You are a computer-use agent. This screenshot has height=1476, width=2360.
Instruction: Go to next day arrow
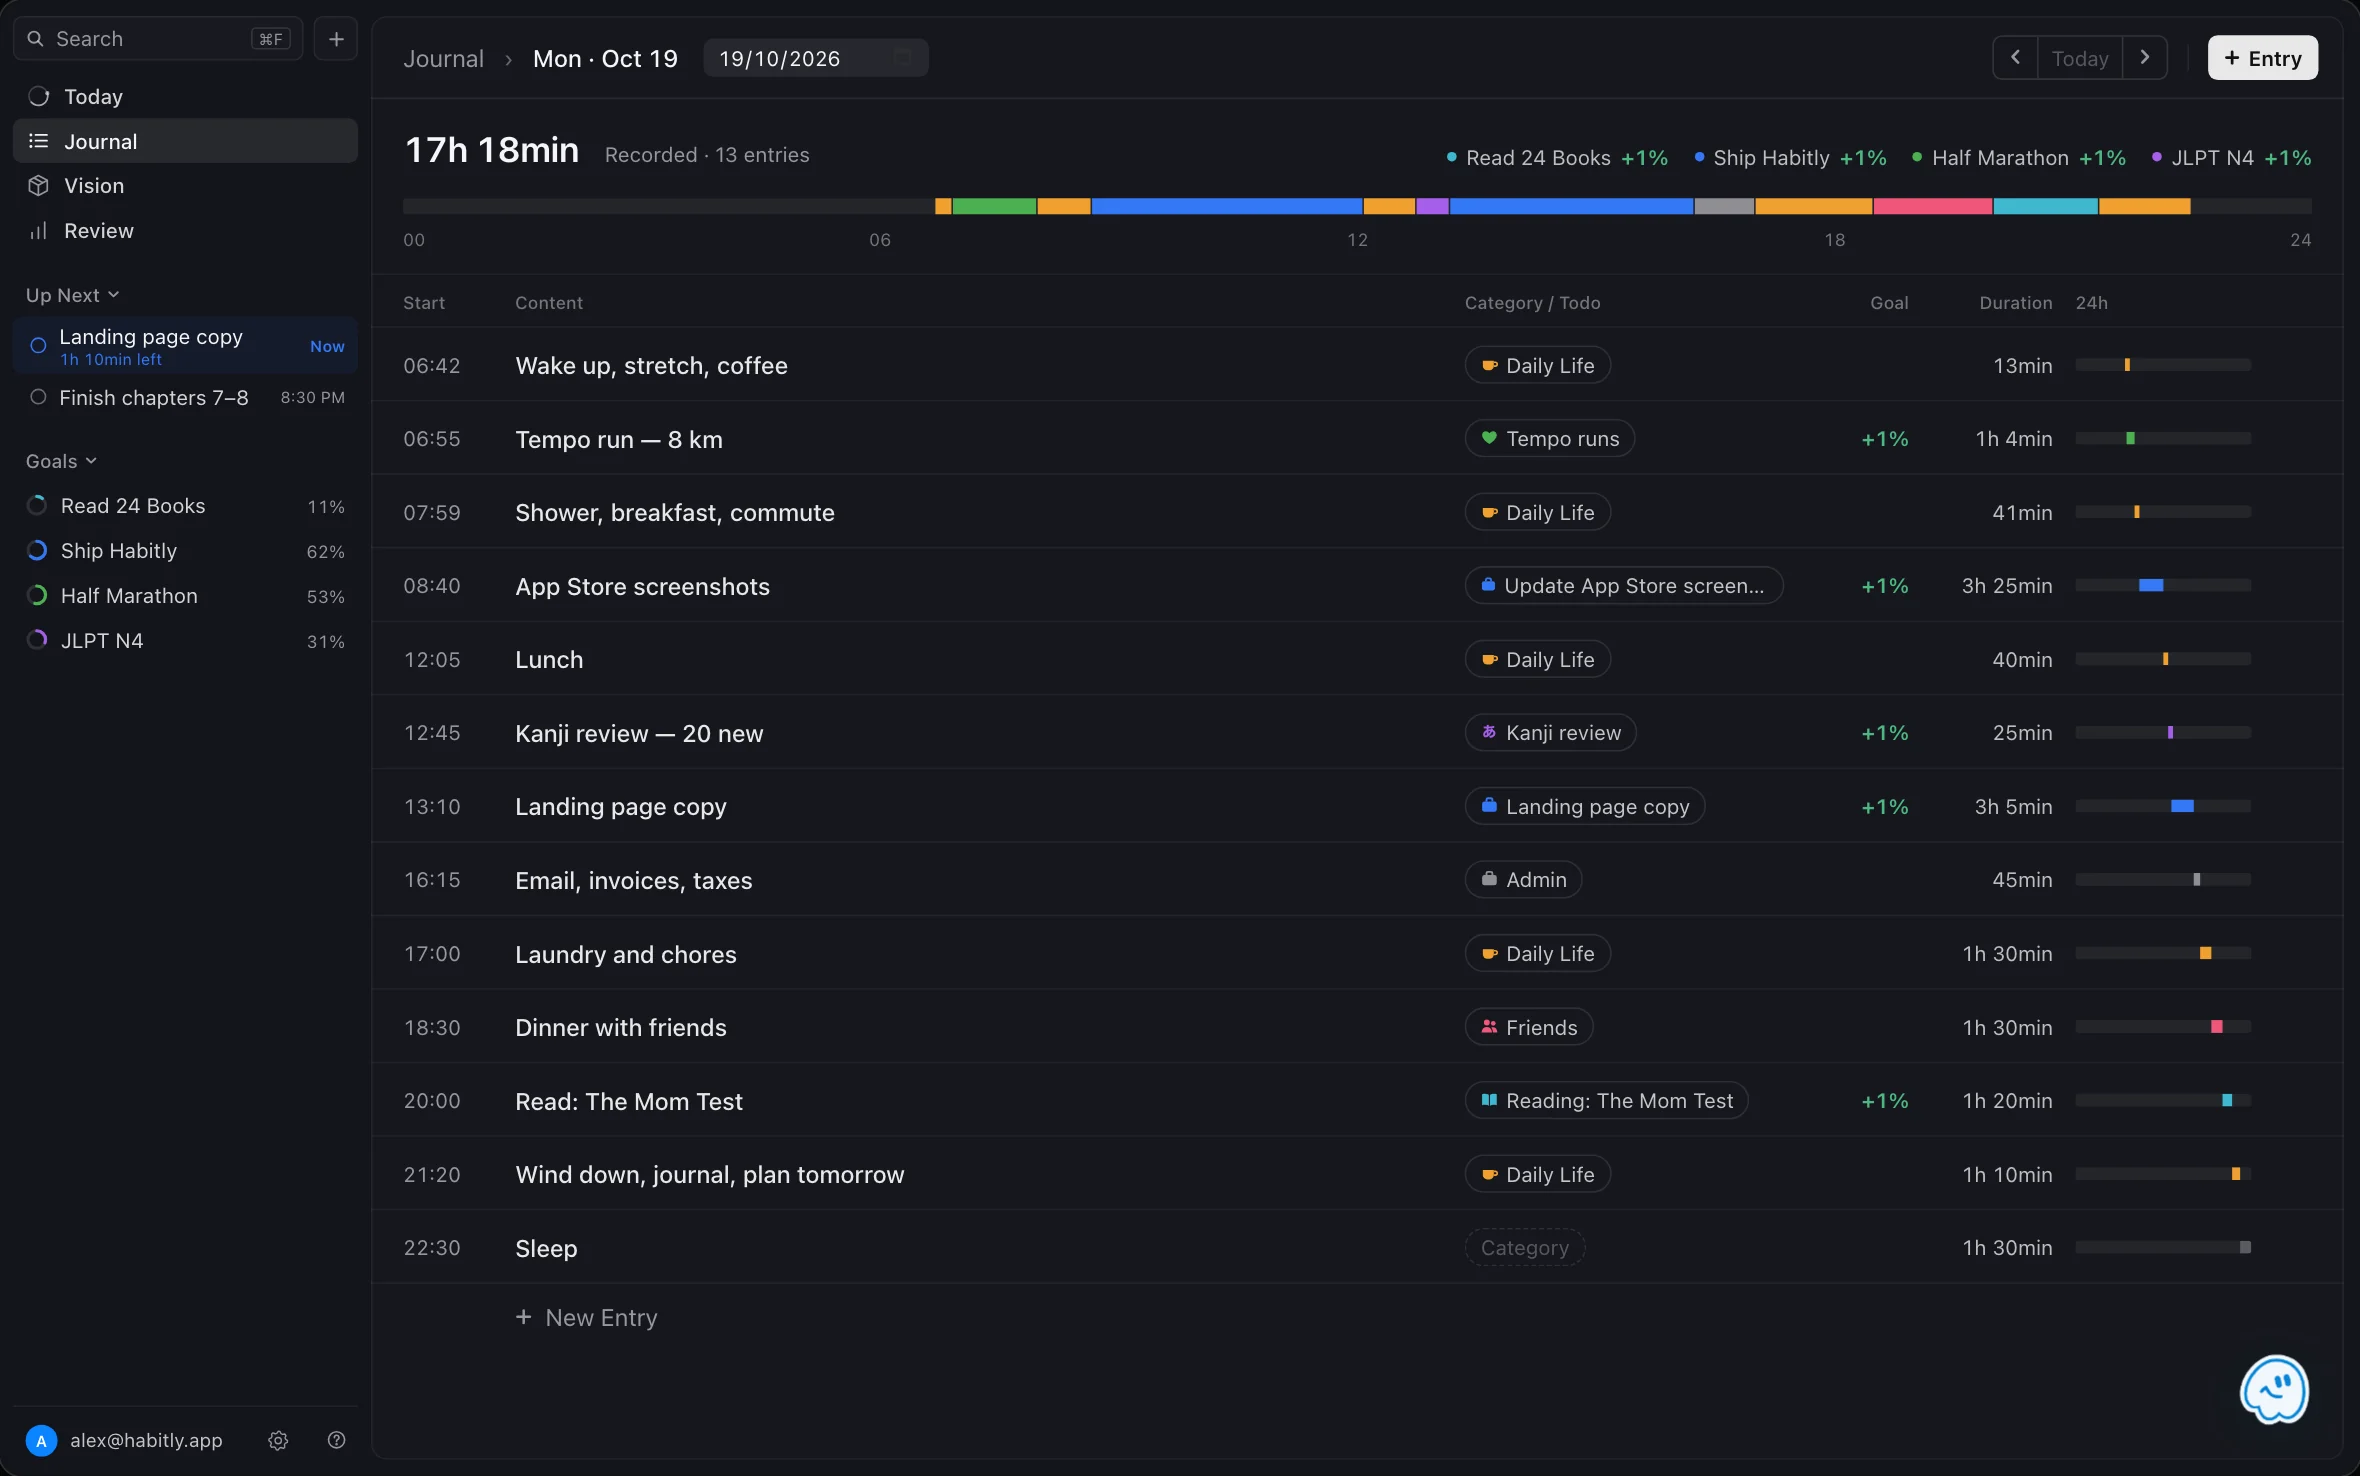coord(2145,58)
